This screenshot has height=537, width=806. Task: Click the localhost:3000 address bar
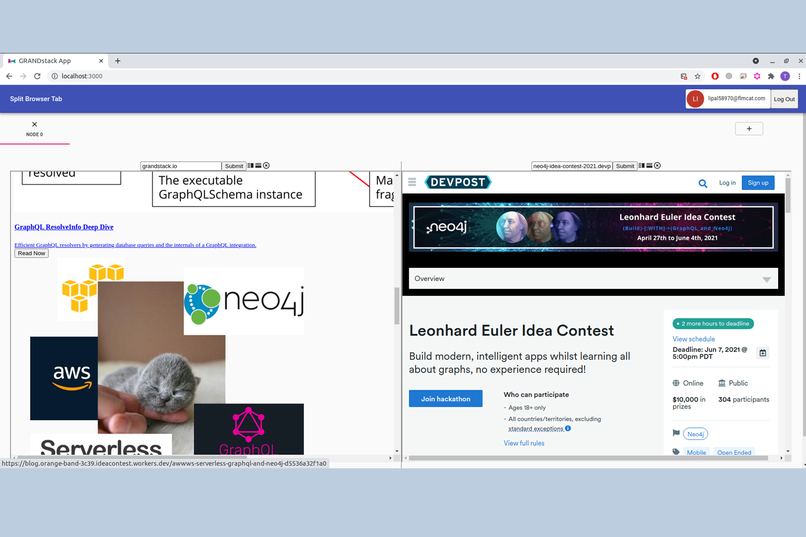pos(360,76)
